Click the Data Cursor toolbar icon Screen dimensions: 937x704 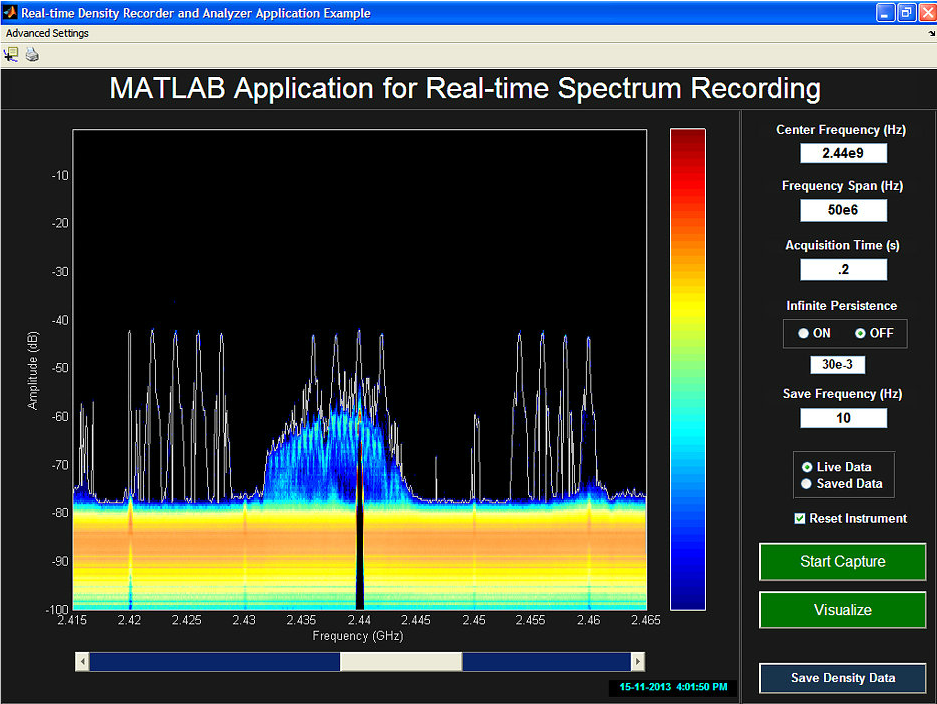click(x=11, y=55)
